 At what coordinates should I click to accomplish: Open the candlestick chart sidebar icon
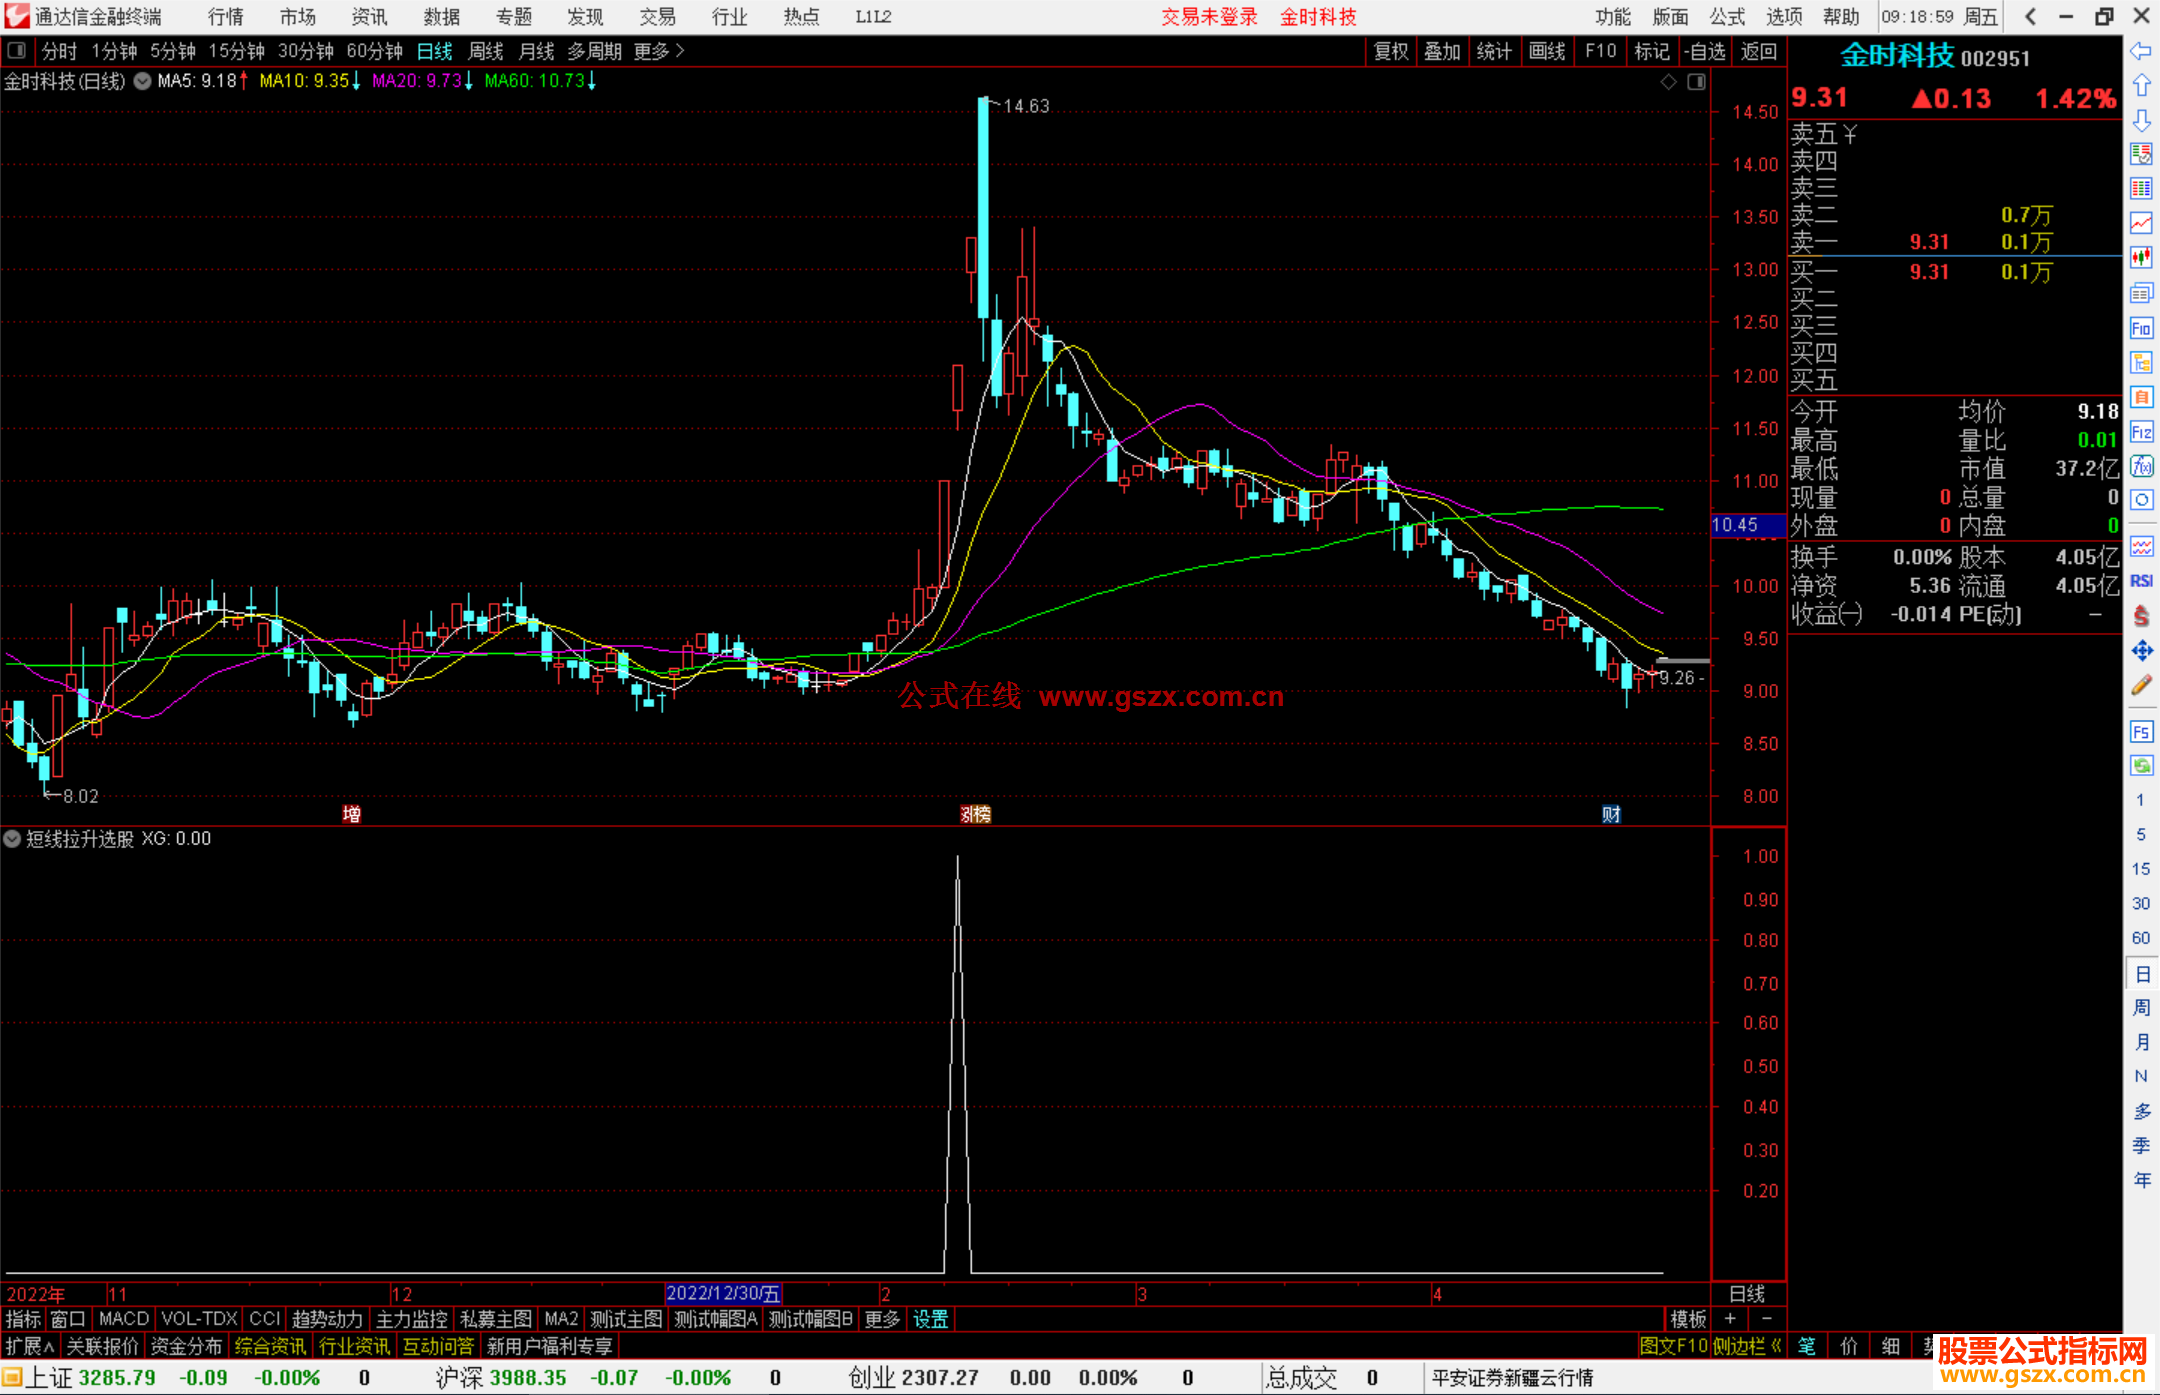tap(2141, 258)
